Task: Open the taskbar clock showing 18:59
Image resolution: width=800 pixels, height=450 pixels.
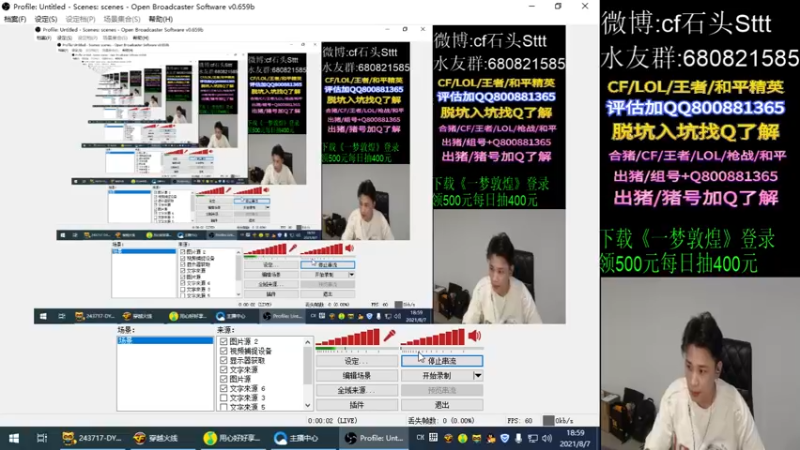Action: point(575,438)
